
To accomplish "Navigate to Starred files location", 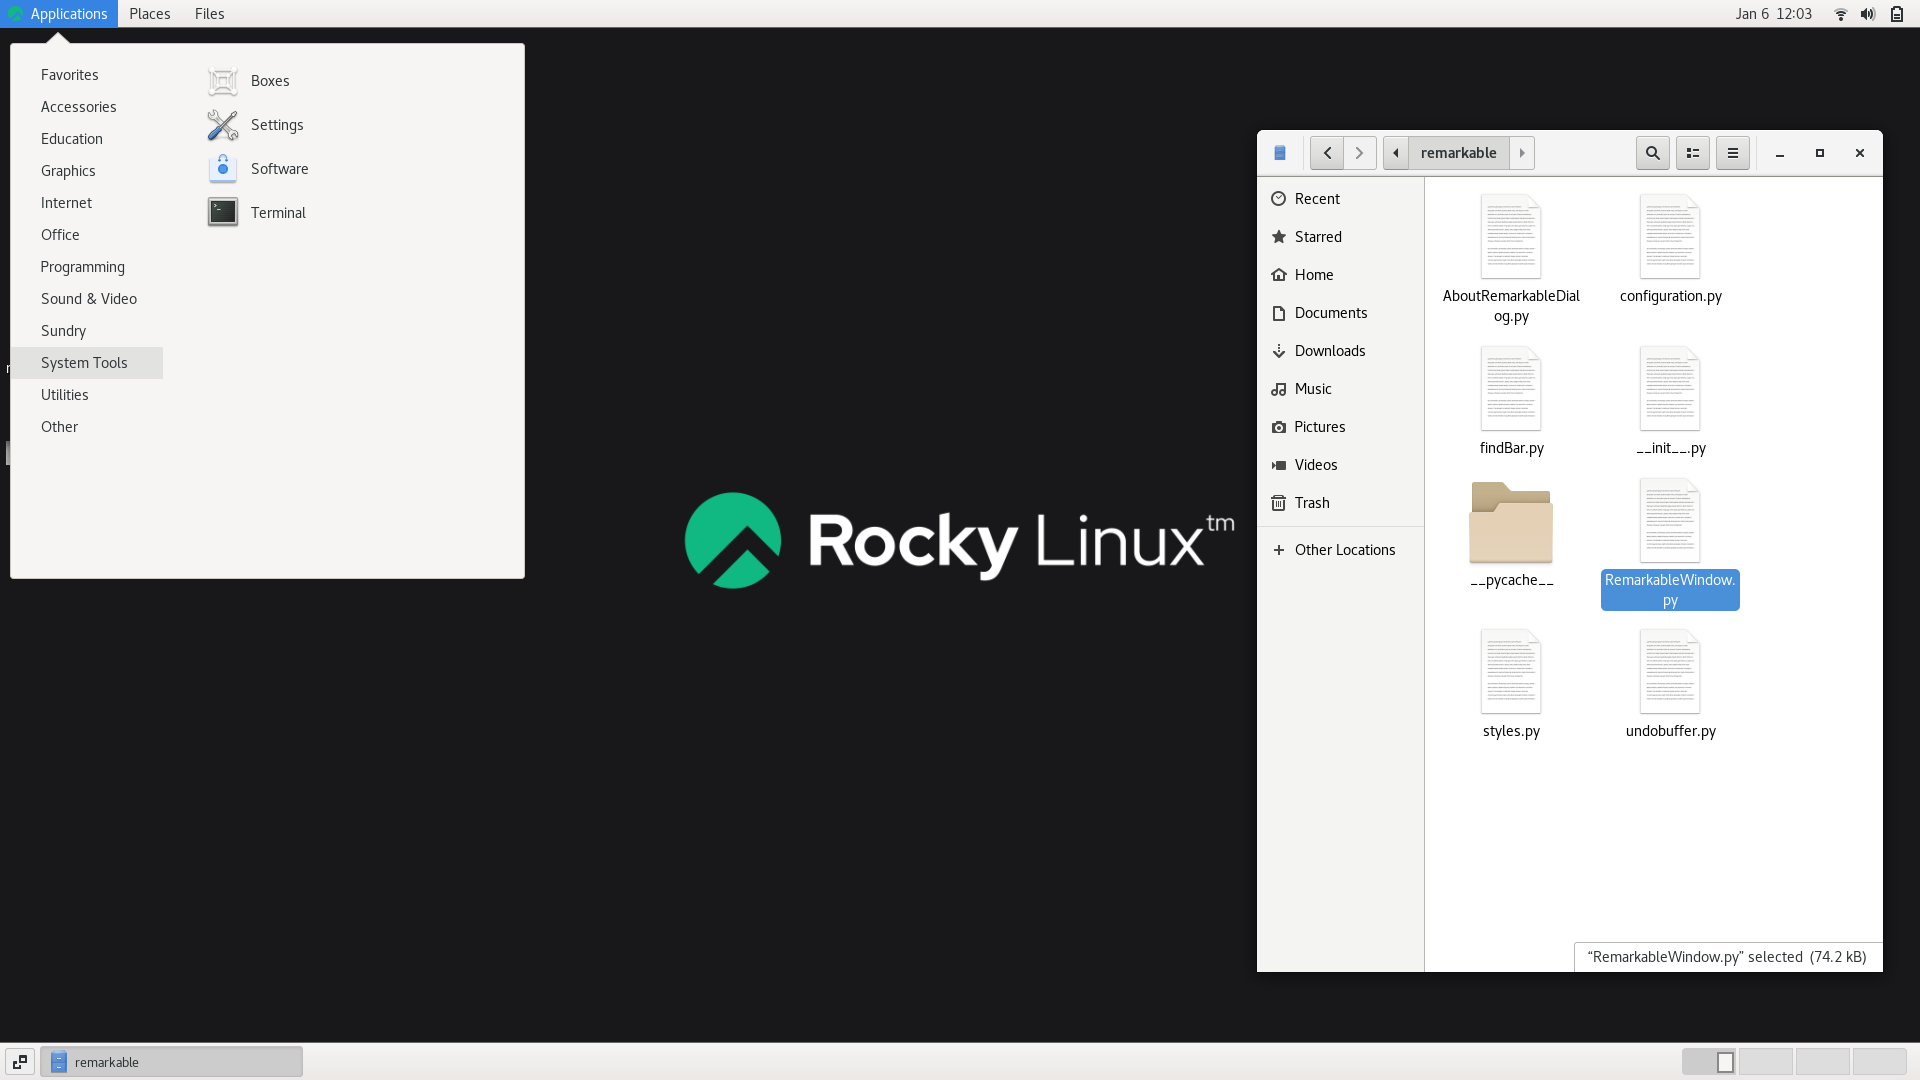I will pos(1317,236).
